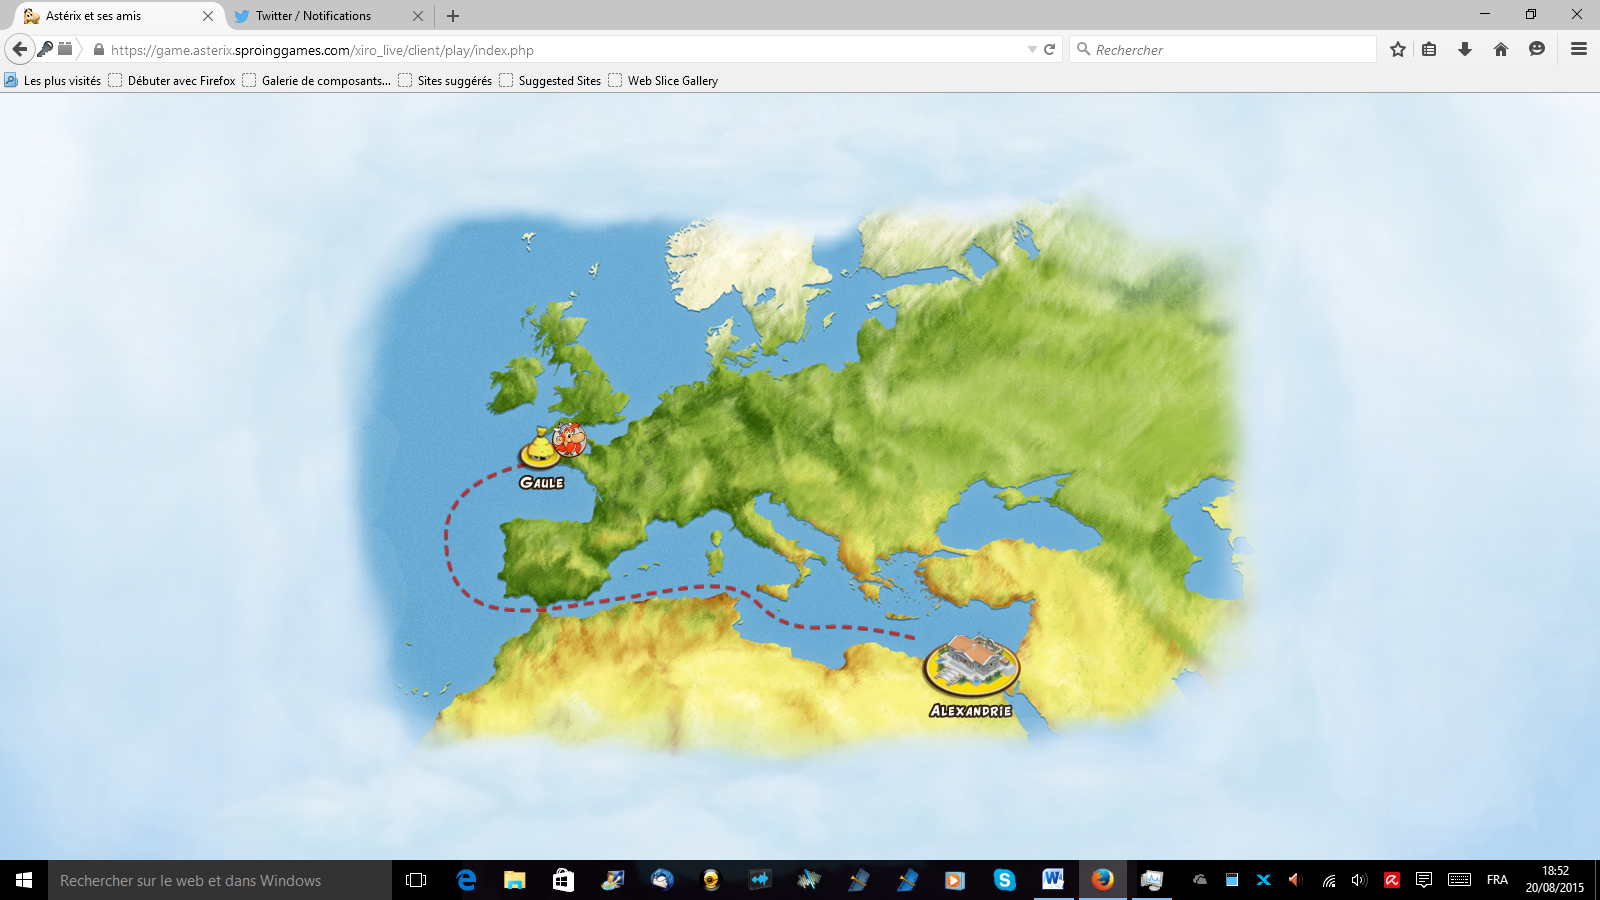This screenshot has width=1600, height=900.
Task: Click the Firefox taskbar icon
Action: (1102, 880)
